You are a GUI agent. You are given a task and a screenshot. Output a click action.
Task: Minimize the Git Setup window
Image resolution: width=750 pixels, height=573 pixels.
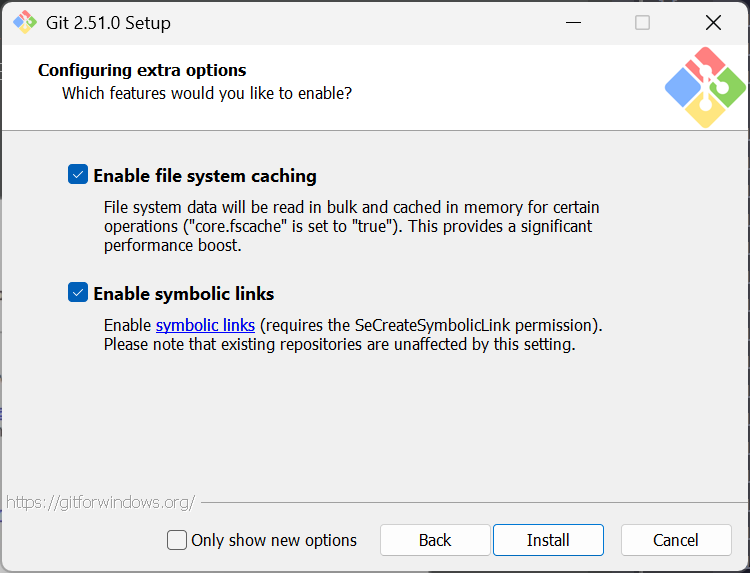[x=572, y=22]
